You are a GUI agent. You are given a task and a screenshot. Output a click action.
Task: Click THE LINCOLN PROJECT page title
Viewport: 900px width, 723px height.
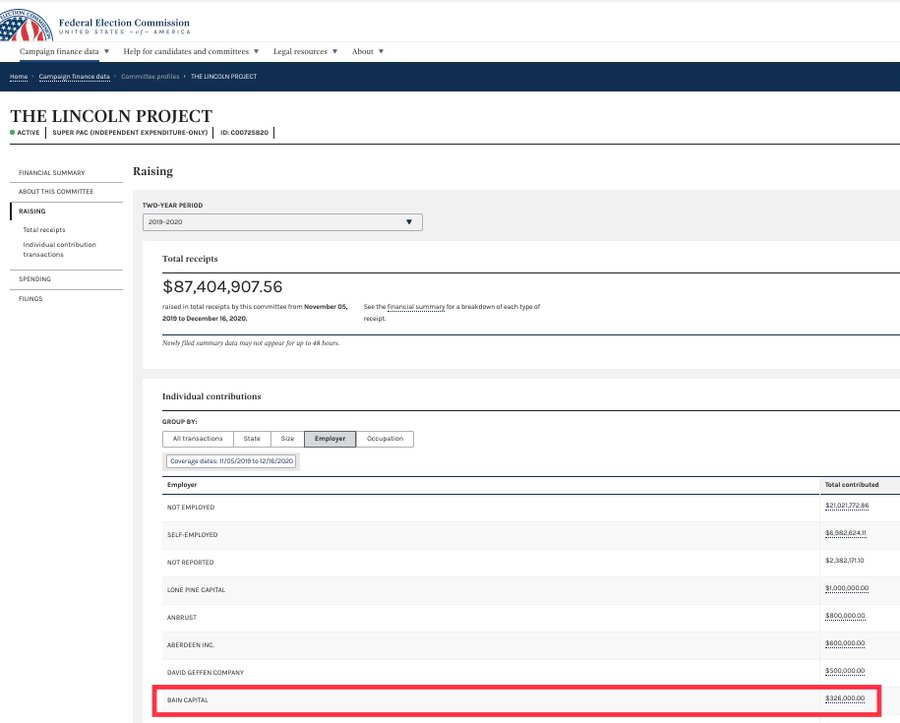pos(111,116)
